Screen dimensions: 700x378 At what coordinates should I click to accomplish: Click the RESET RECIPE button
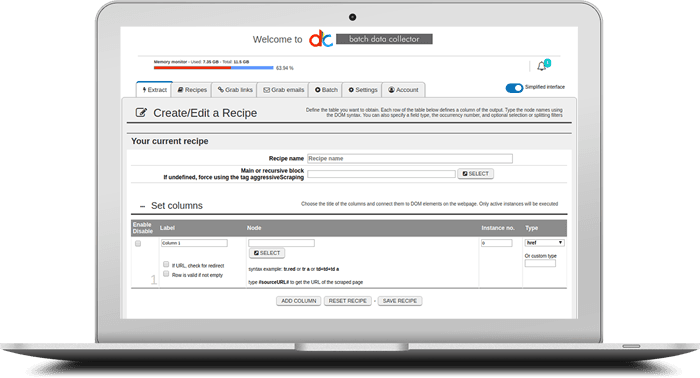347,301
